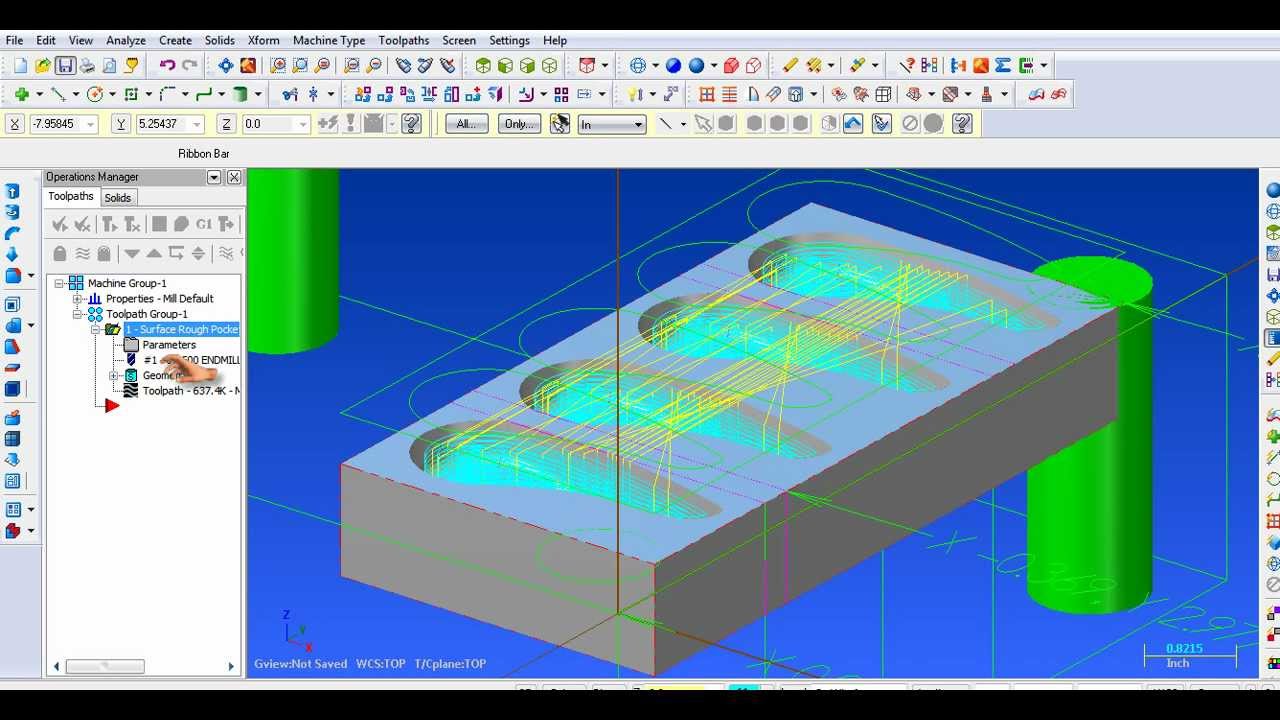
Task: Click the All... selection button
Action: coord(467,124)
